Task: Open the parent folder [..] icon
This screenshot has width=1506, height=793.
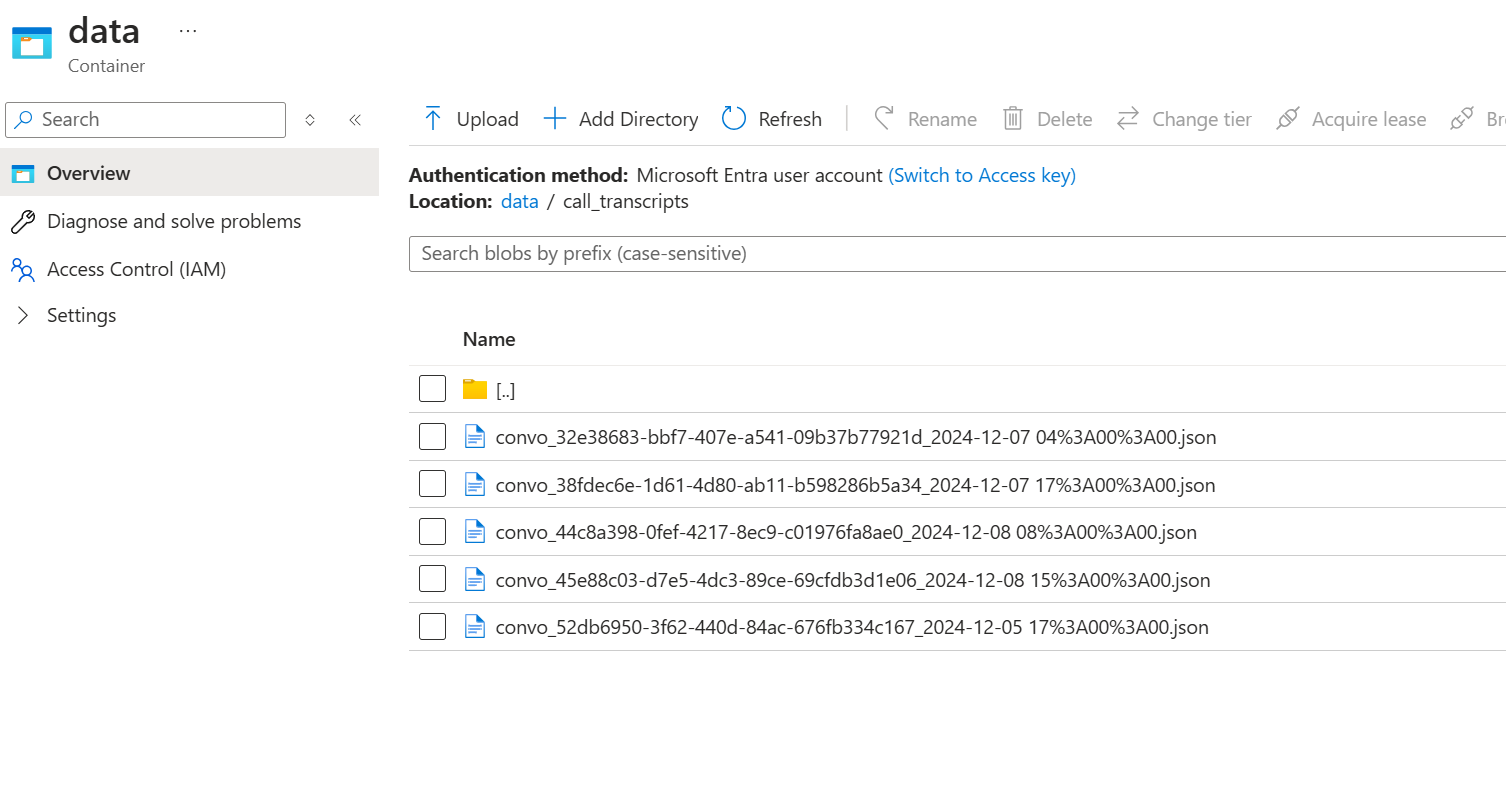Action: point(475,390)
